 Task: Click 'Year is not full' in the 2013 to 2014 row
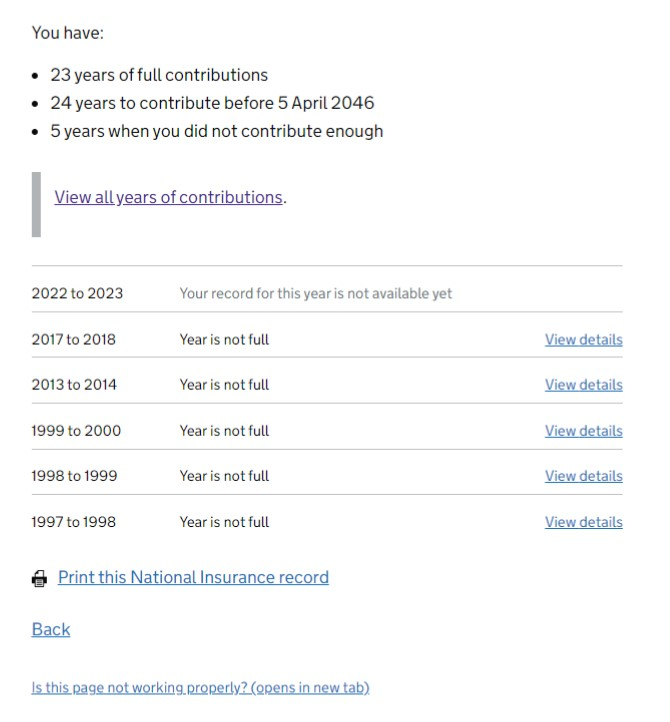coord(224,385)
